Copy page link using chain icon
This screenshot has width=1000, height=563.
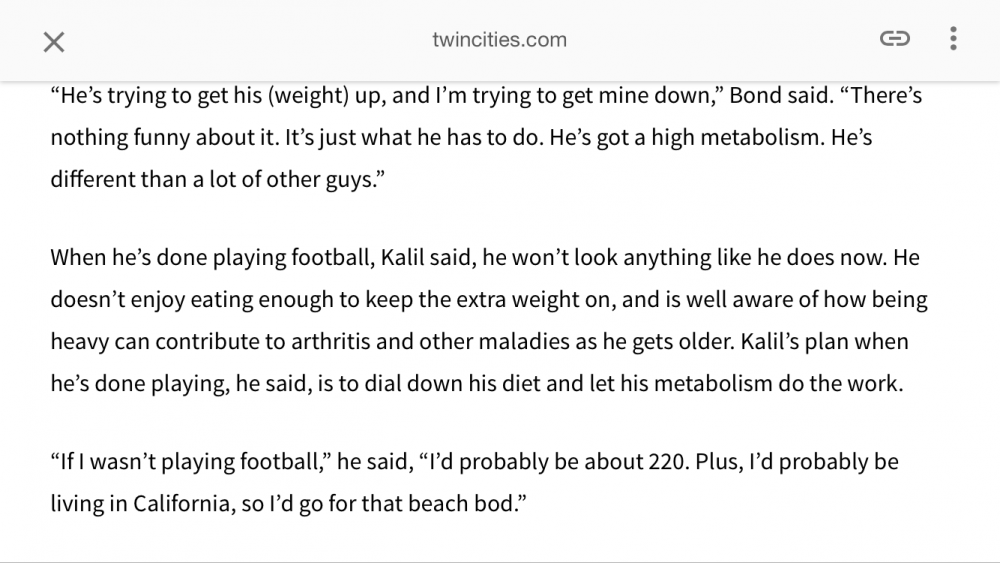[895, 39]
